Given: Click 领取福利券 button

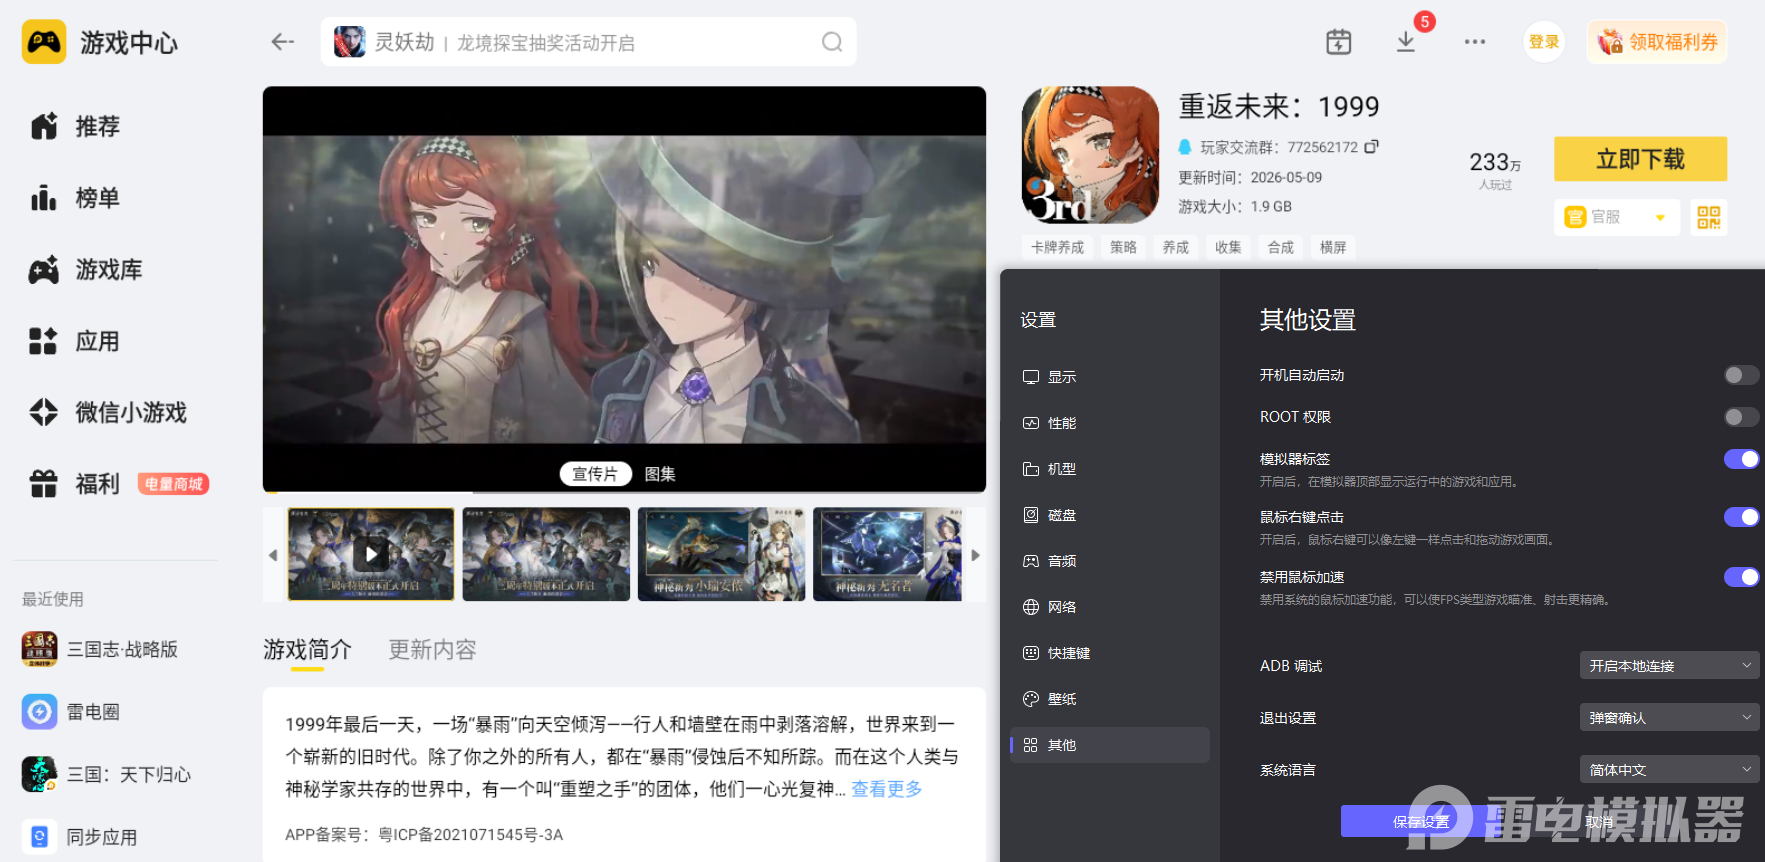Looking at the screenshot, I should pos(1657,42).
